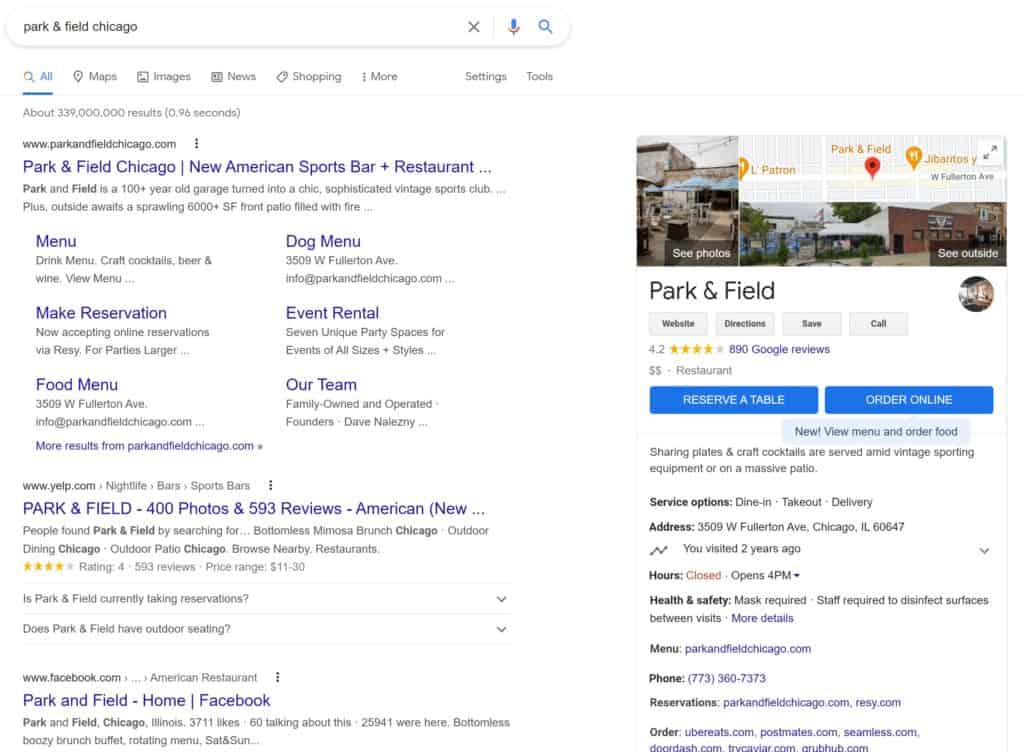Viewport: 1024px width, 752px height.
Task: Open 890 Google reviews
Action: click(x=779, y=350)
